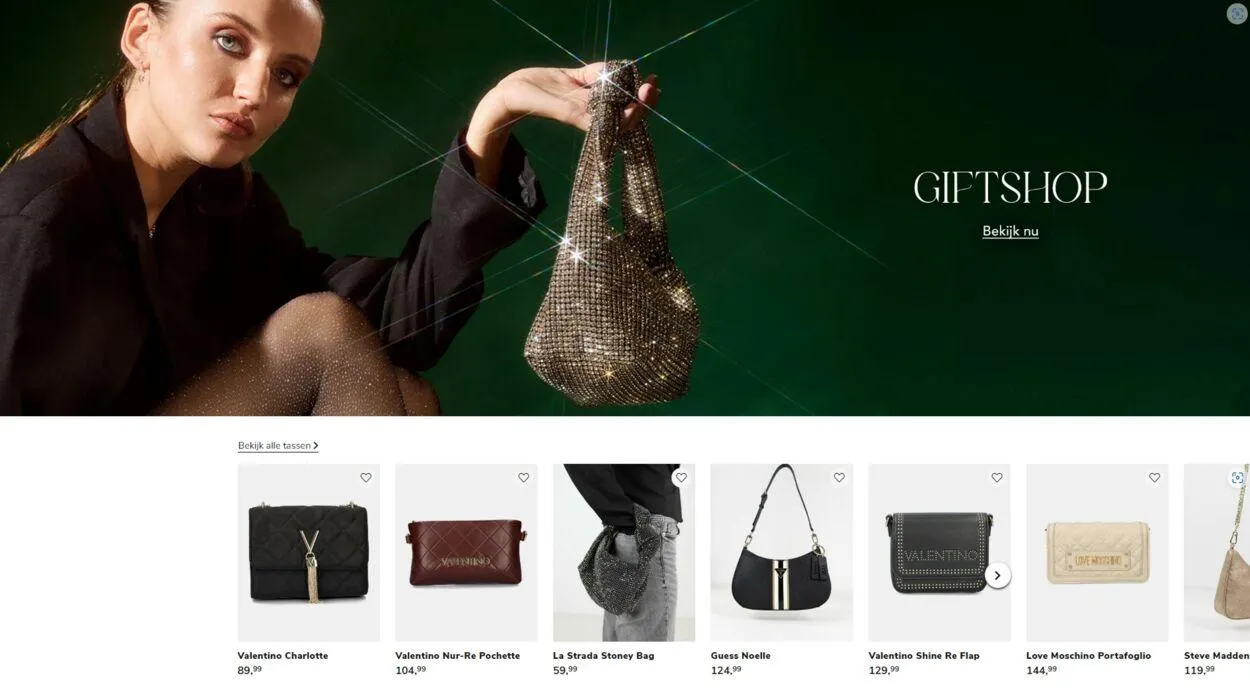Image resolution: width=1250 pixels, height=693 pixels.
Task: Open the GIFTSHOP banner heading
Action: coord(1010,188)
